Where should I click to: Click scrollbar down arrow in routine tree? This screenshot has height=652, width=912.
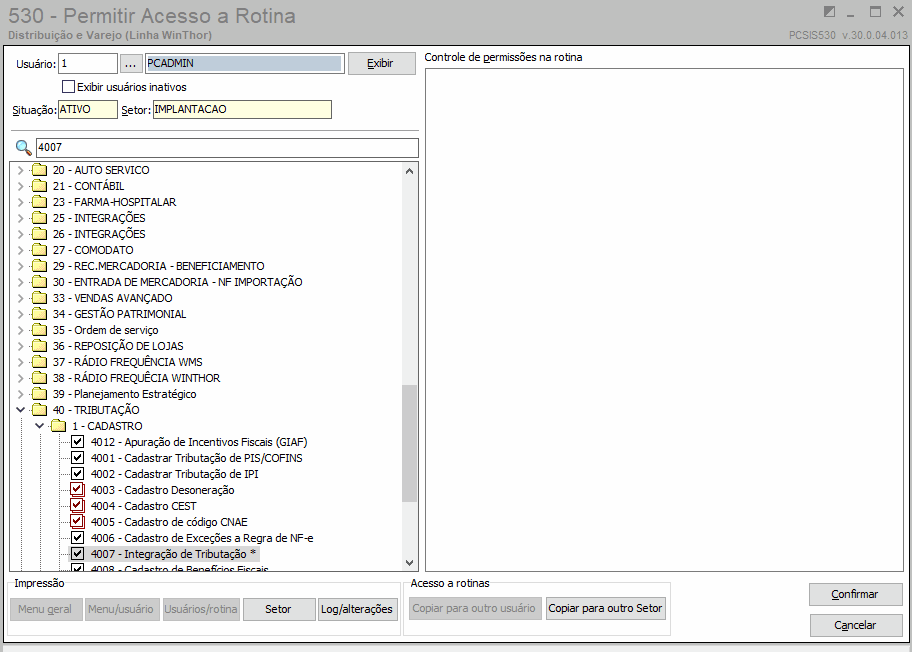click(x=409, y=563)
